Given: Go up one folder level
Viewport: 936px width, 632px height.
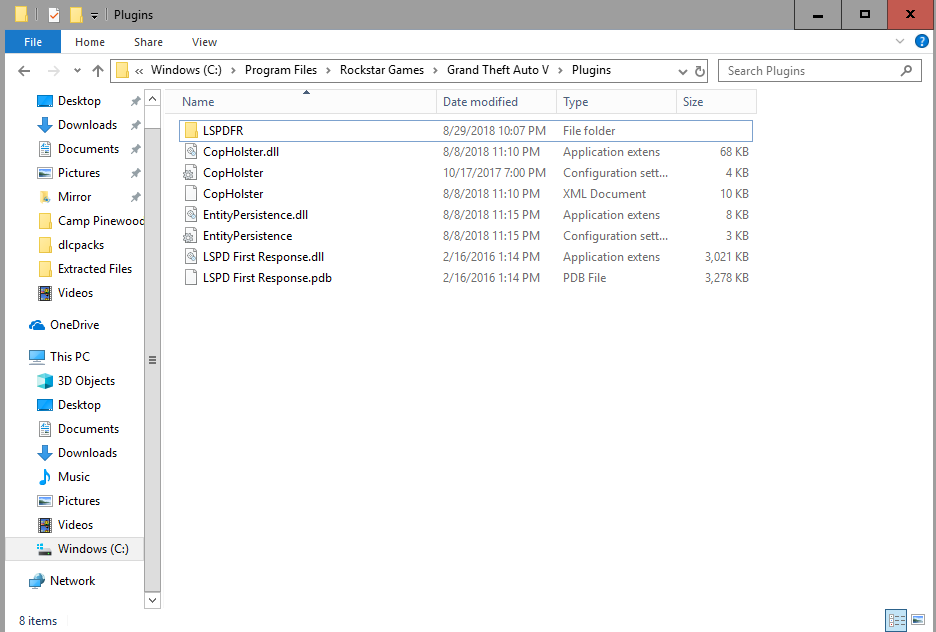Looking at the screenshot, I should click(98, 71).
